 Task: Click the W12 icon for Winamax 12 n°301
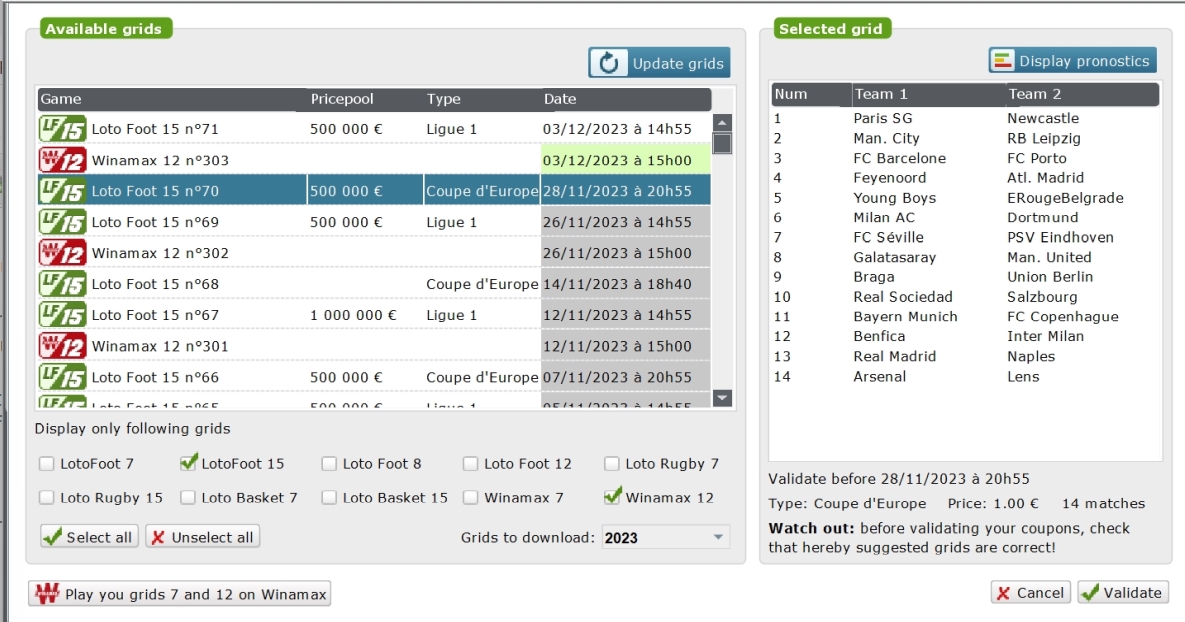[x=62, y=345]
